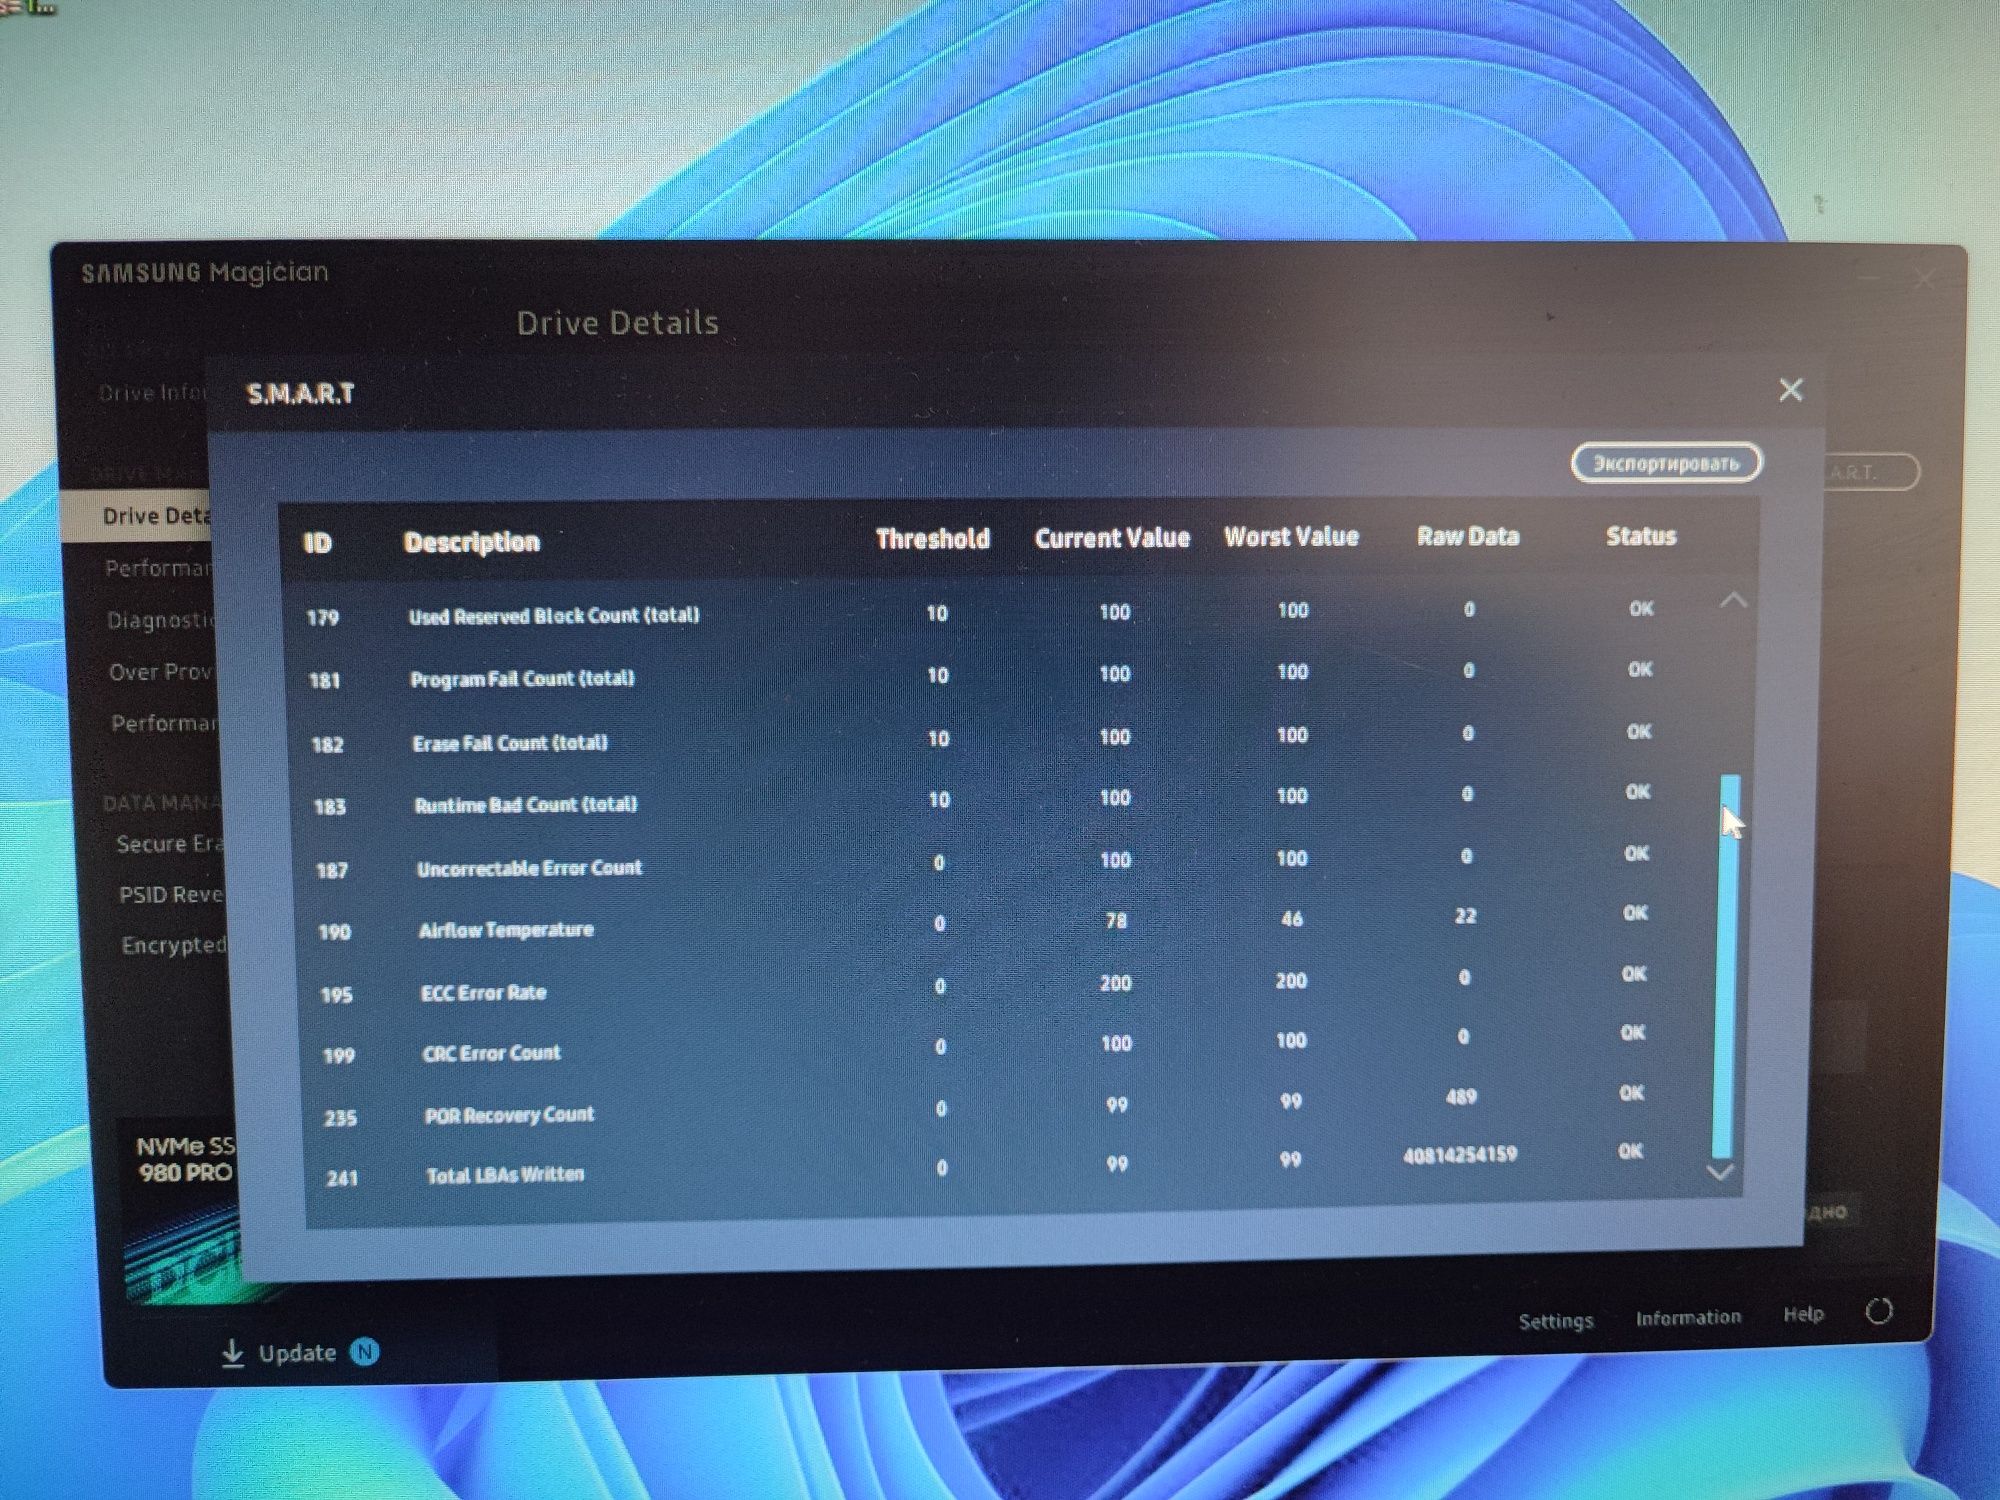Click the 'Used Reserved Block Count (total)' row

click(x=1000, y=612)
